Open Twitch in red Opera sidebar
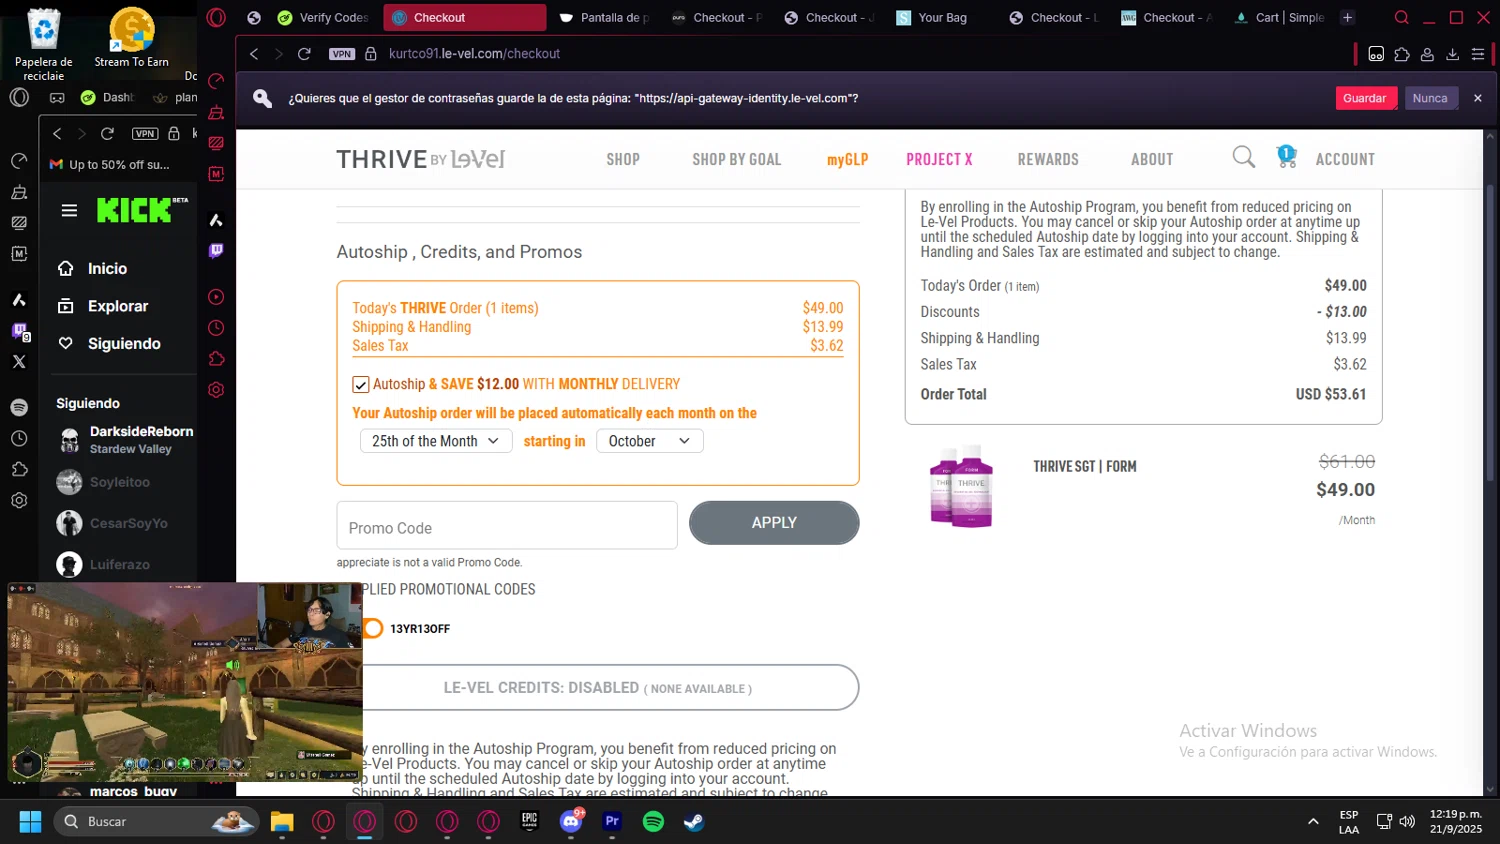 pyautogui.click(x=216, y=251)
